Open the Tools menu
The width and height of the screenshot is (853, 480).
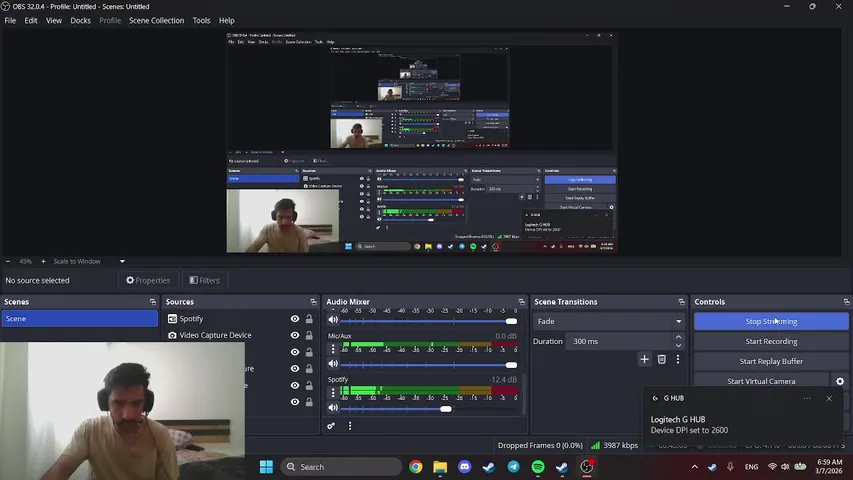pyautogui.click(x=201, y=21)
